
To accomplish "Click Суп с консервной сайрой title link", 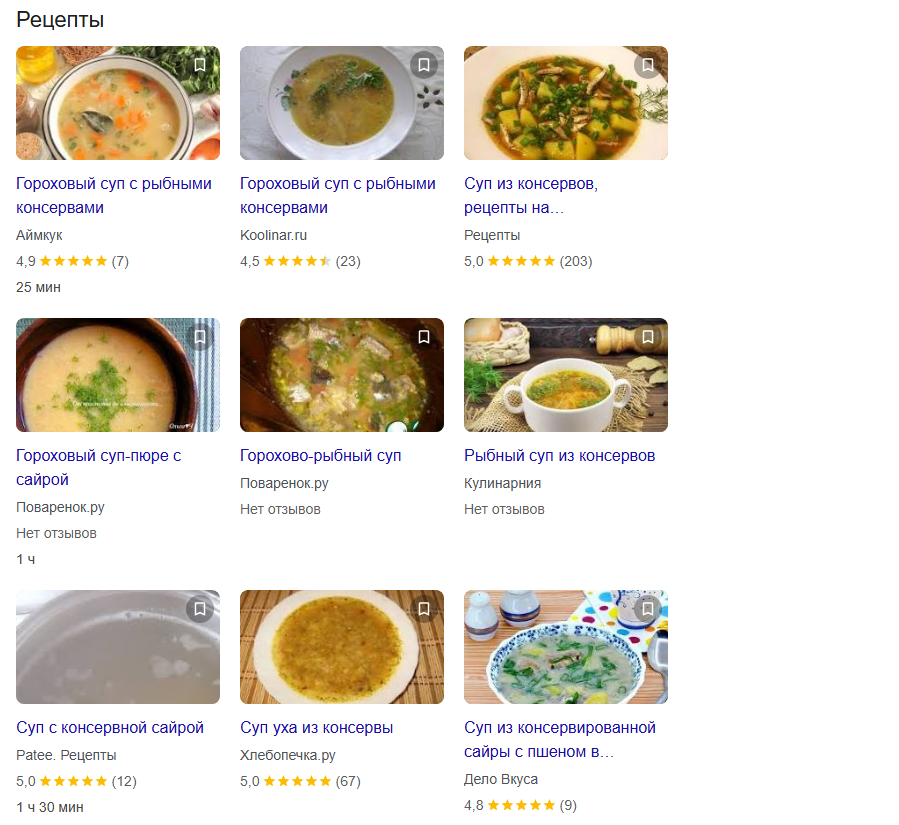I will pos(110,728).
